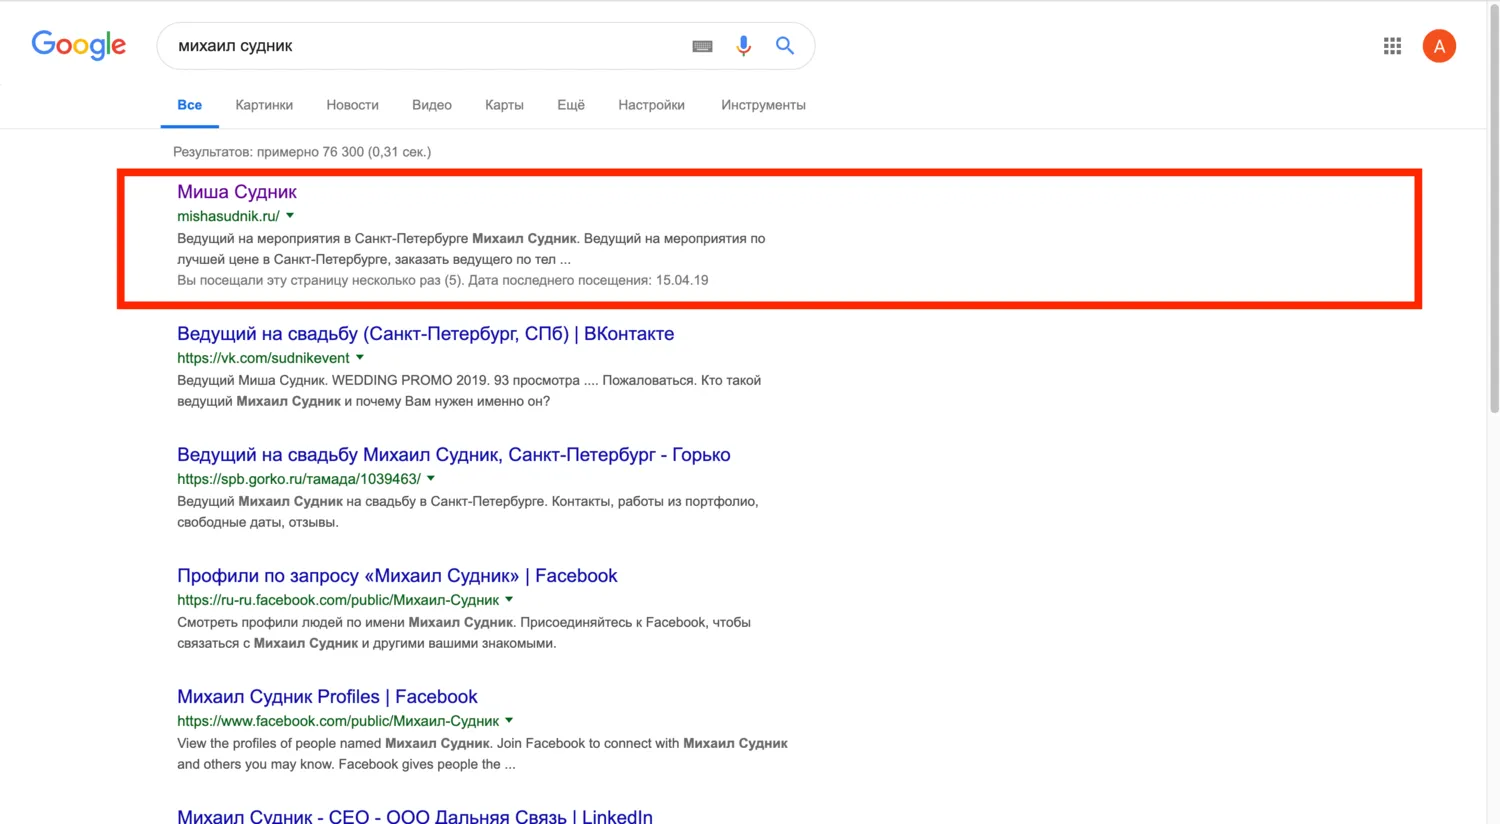
Task: Select the 'Все' tab
Action: 189,105
